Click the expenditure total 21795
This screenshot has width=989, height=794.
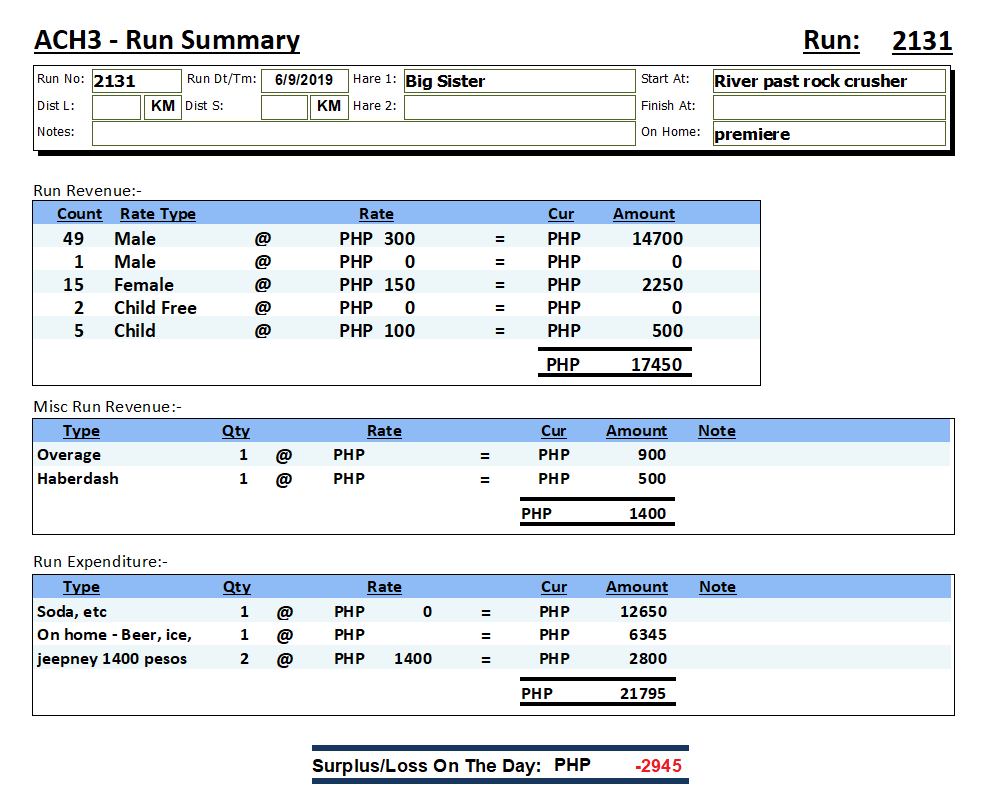[x=642, y=694]
